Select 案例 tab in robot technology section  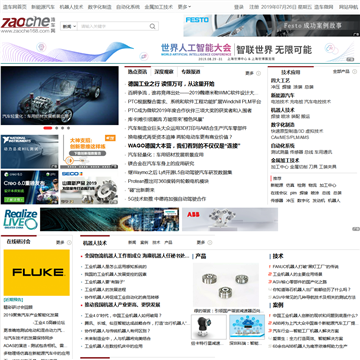point(144,242)
